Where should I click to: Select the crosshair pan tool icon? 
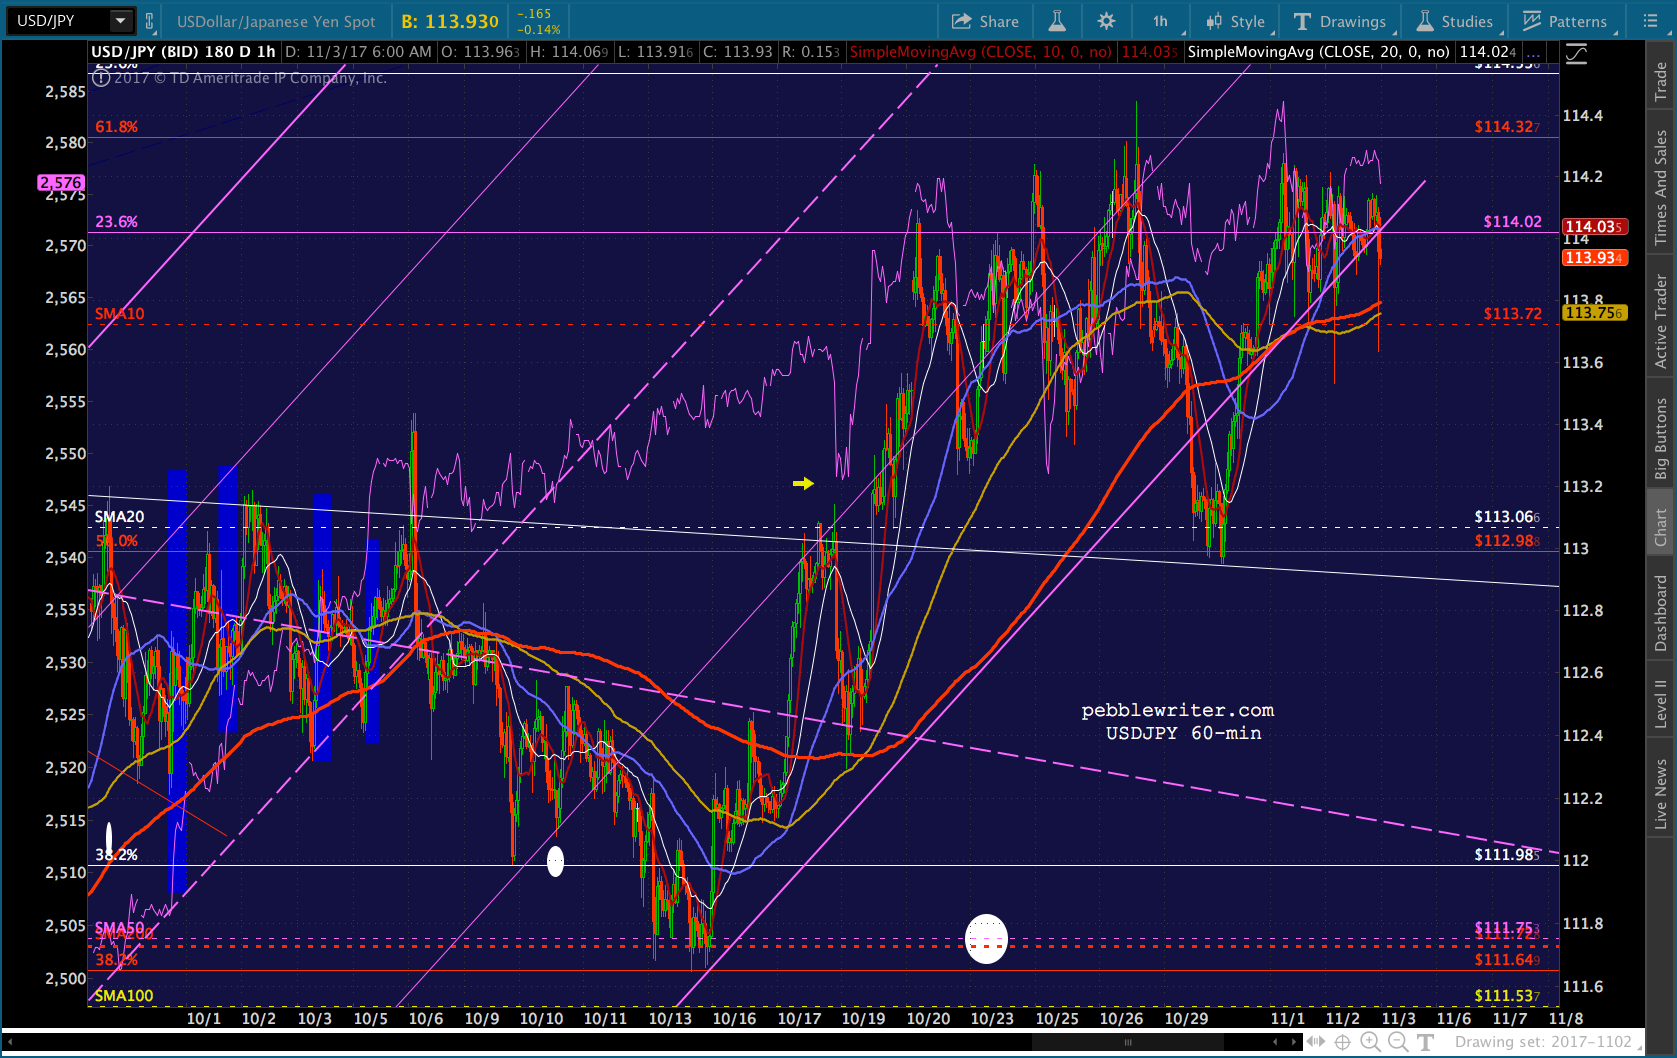coord(1343,1042)
